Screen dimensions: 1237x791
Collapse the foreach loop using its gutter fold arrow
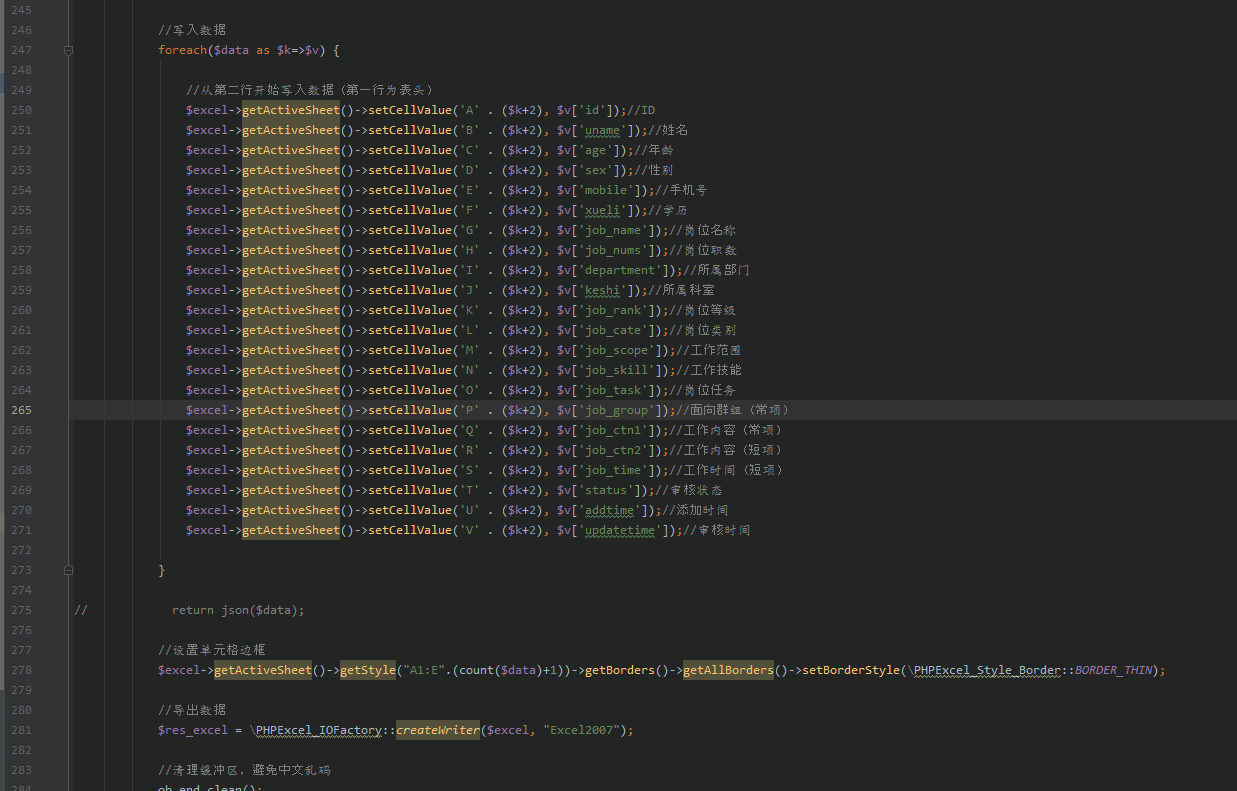68,49
